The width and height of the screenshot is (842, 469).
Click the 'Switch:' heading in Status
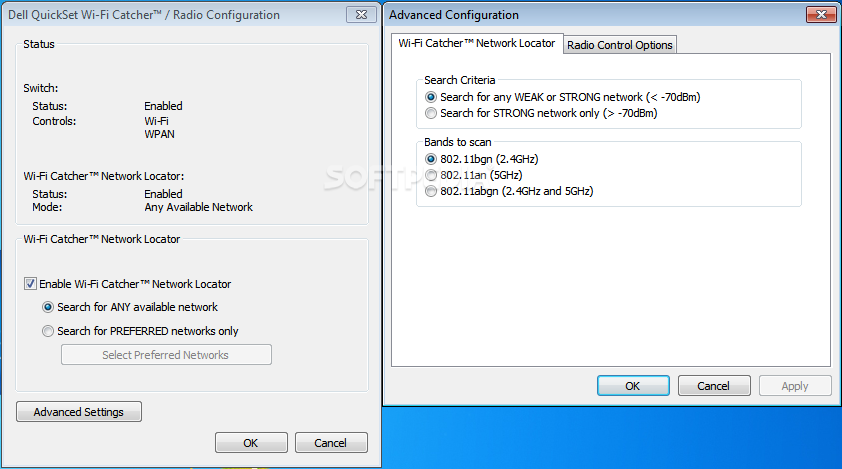41,88
